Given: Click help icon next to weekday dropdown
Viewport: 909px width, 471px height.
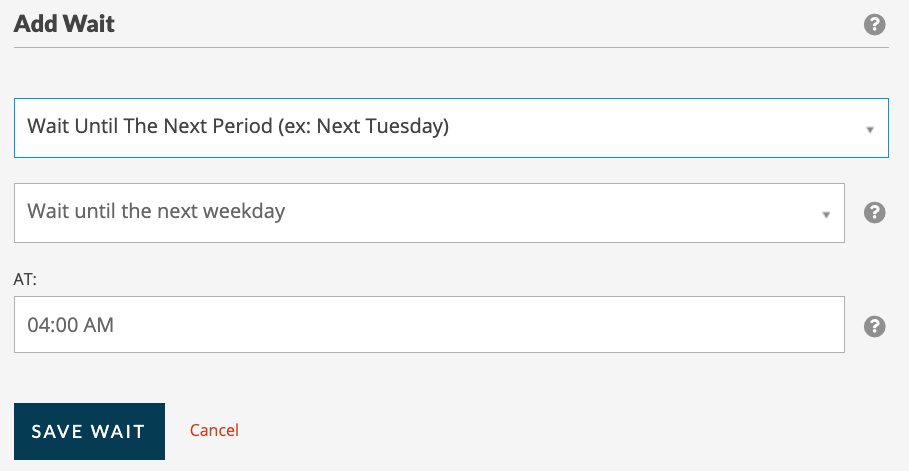Looking at the screenshot, I should [874, 212].
